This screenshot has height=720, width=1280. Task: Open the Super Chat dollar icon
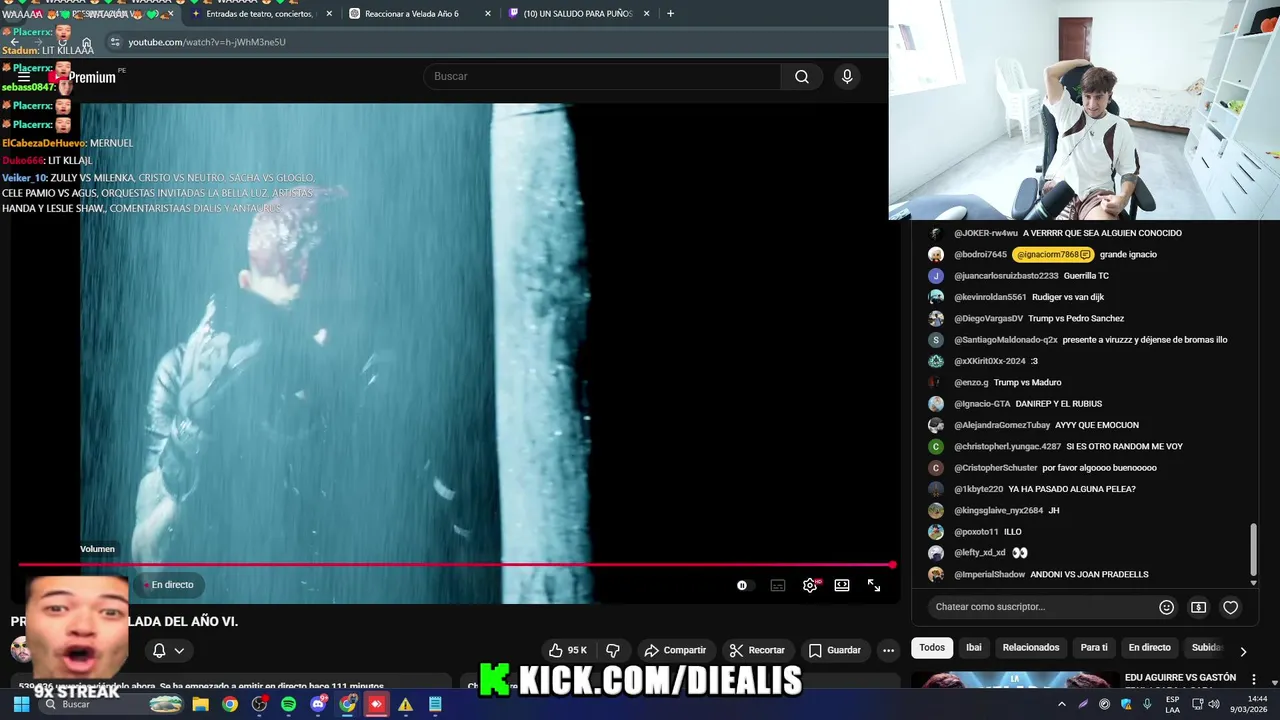point(1198,607)
